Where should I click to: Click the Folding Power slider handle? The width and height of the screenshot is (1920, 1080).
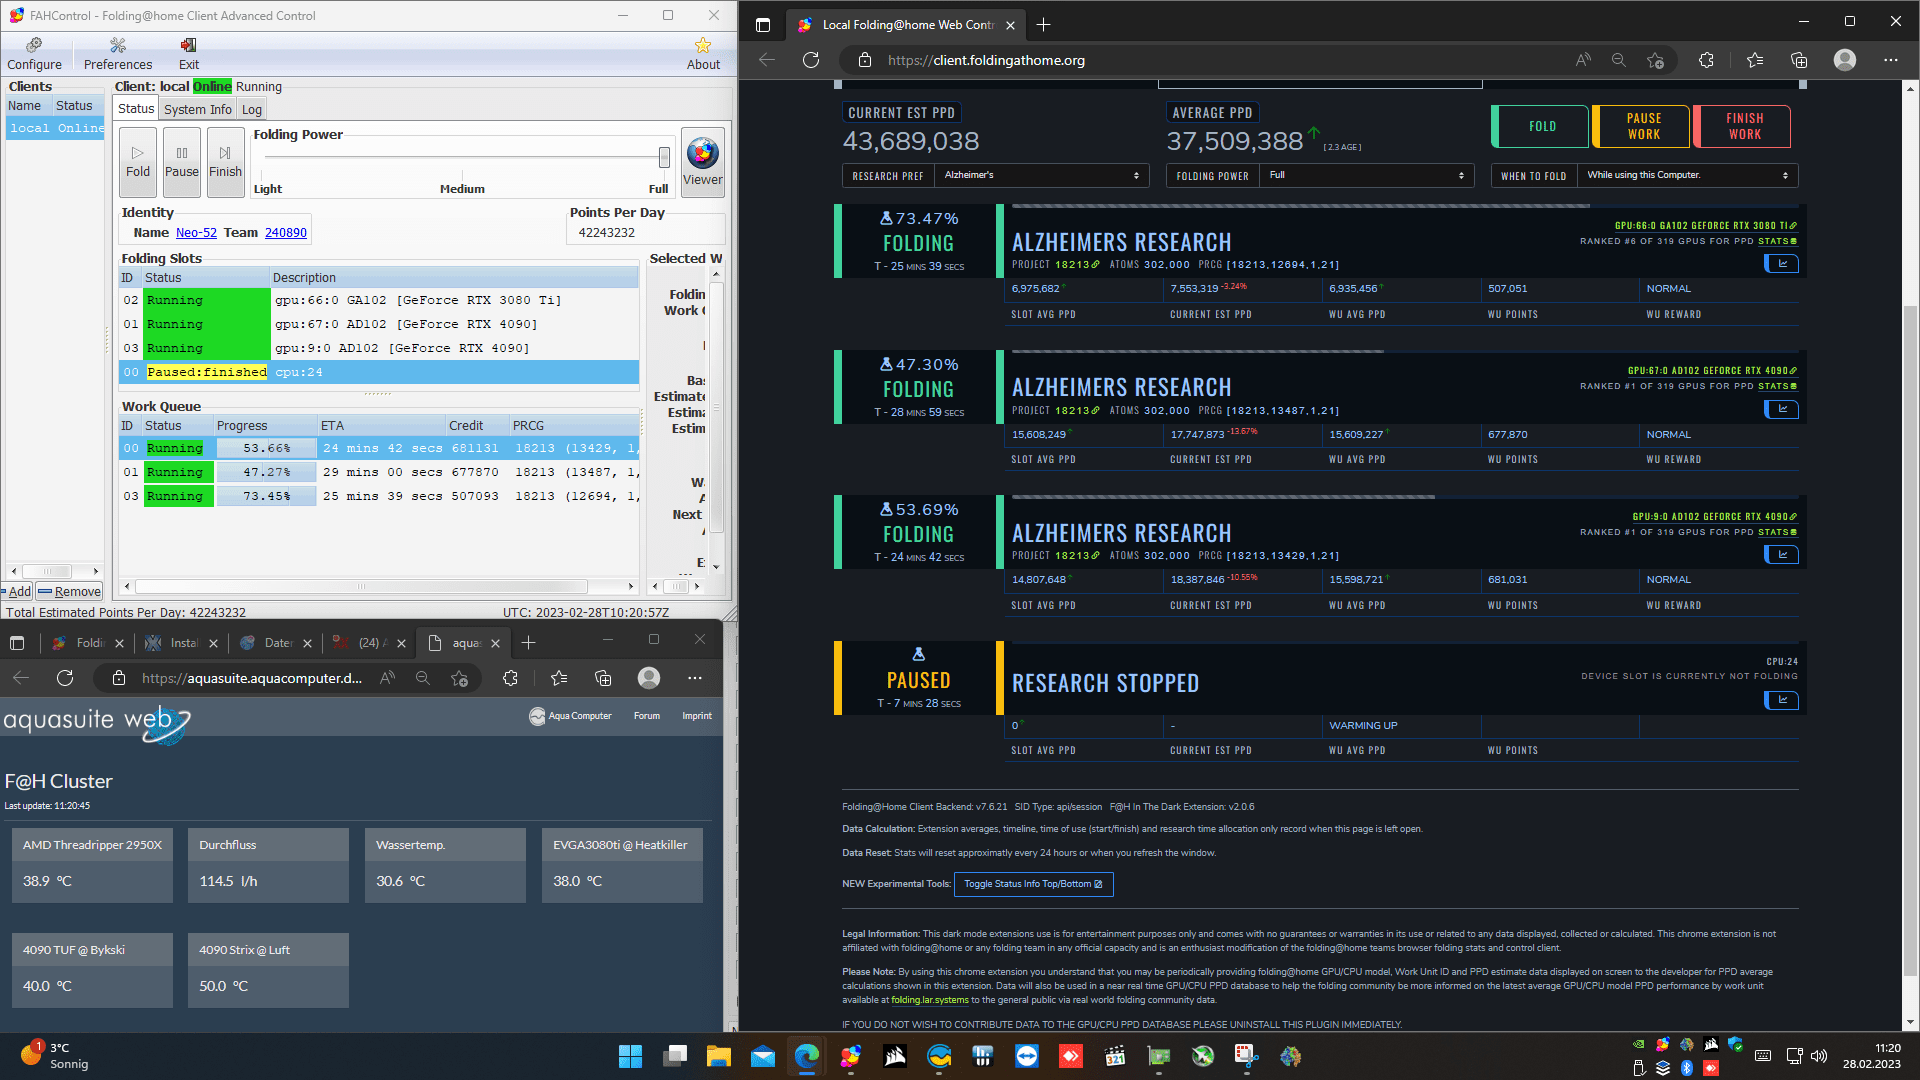(664, 157)
